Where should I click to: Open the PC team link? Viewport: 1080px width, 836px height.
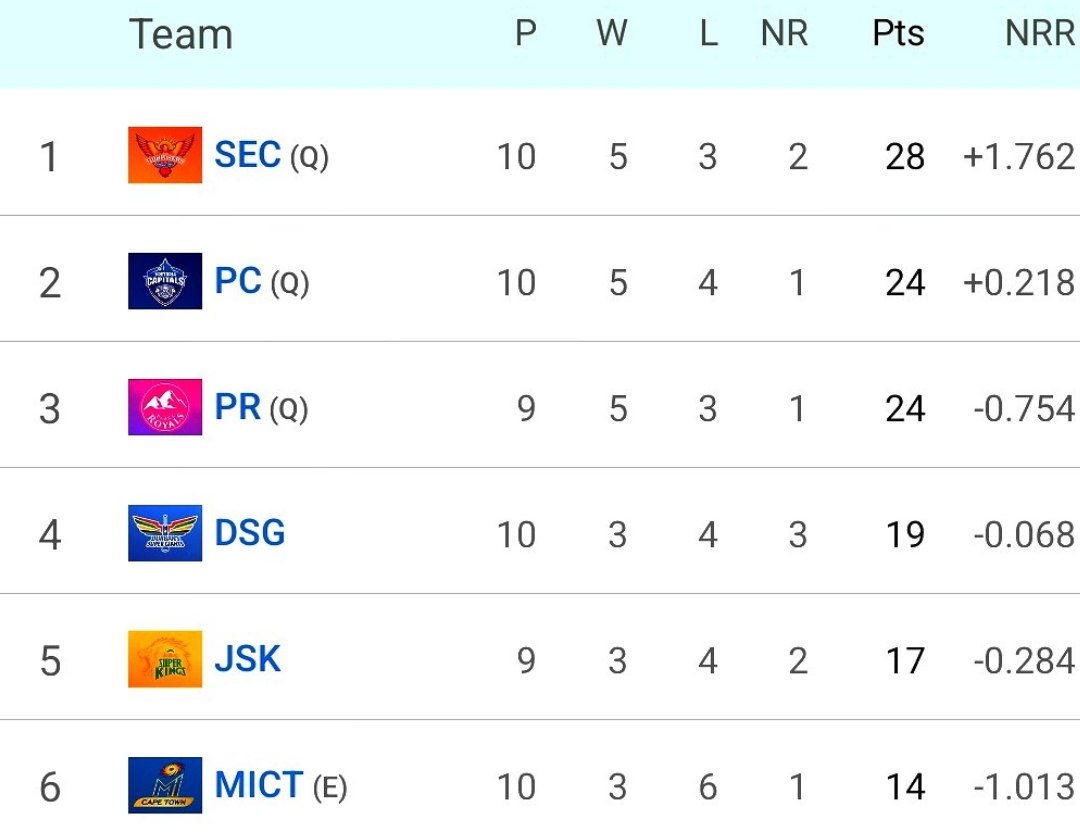238,281
